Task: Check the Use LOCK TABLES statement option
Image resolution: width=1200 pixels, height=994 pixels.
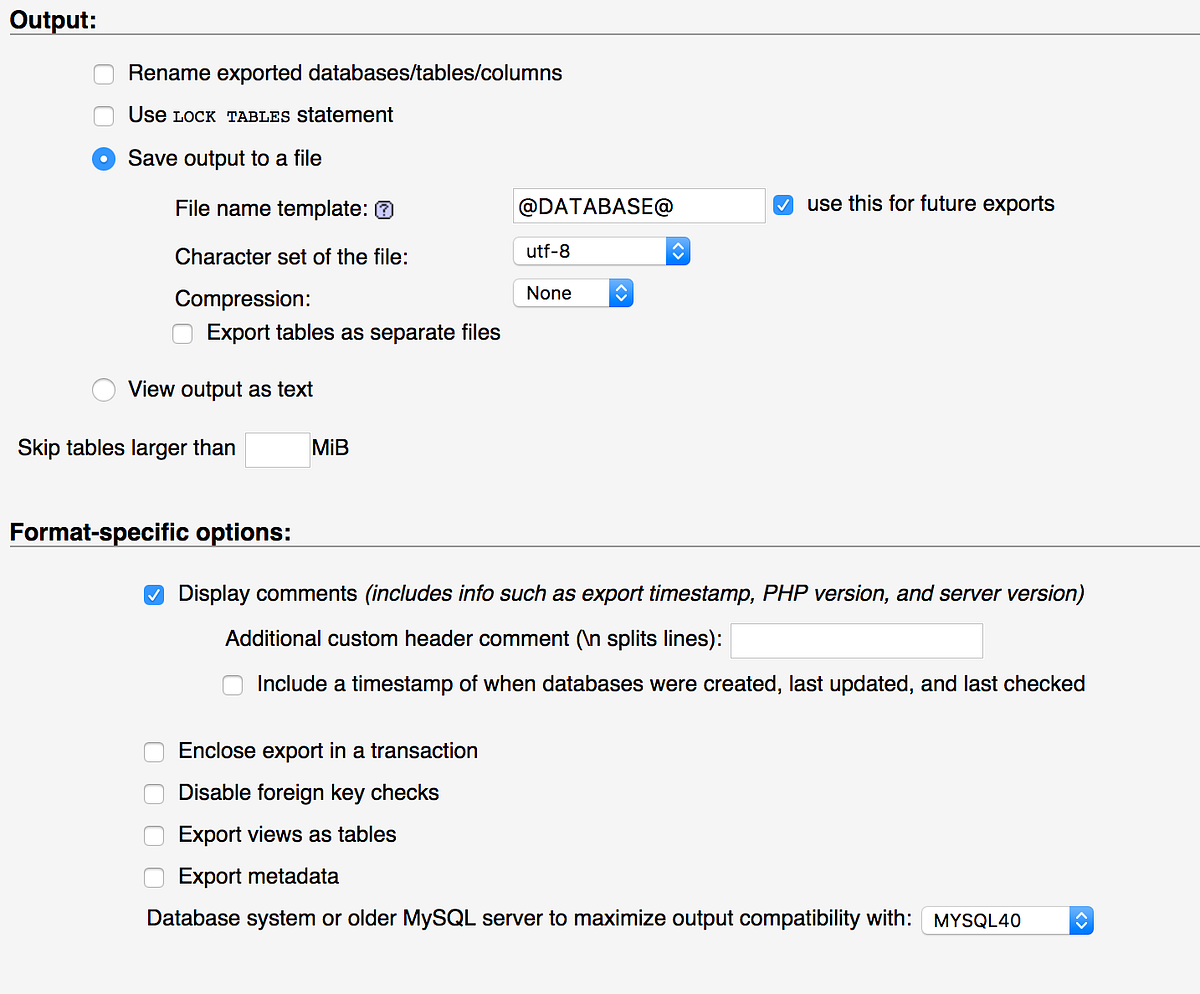Action: pyautogui.click(x=104, y=116)
